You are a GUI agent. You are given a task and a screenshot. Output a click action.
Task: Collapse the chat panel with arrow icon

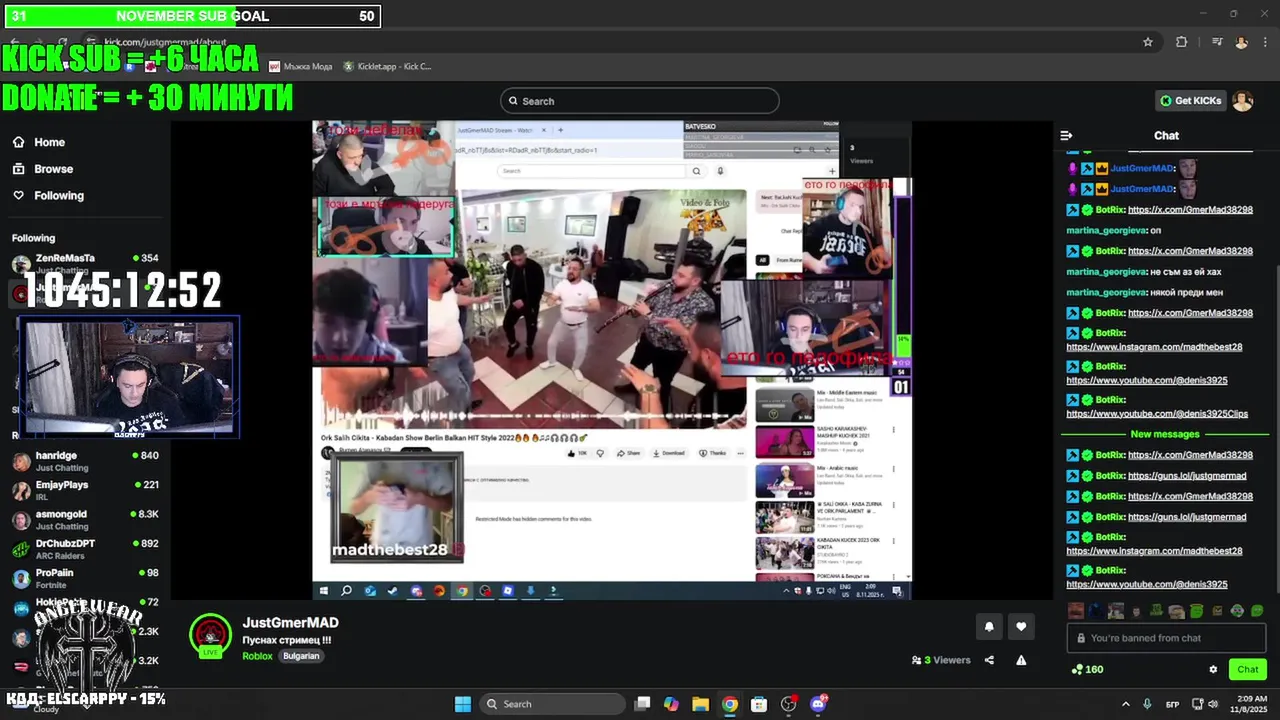1066,135
